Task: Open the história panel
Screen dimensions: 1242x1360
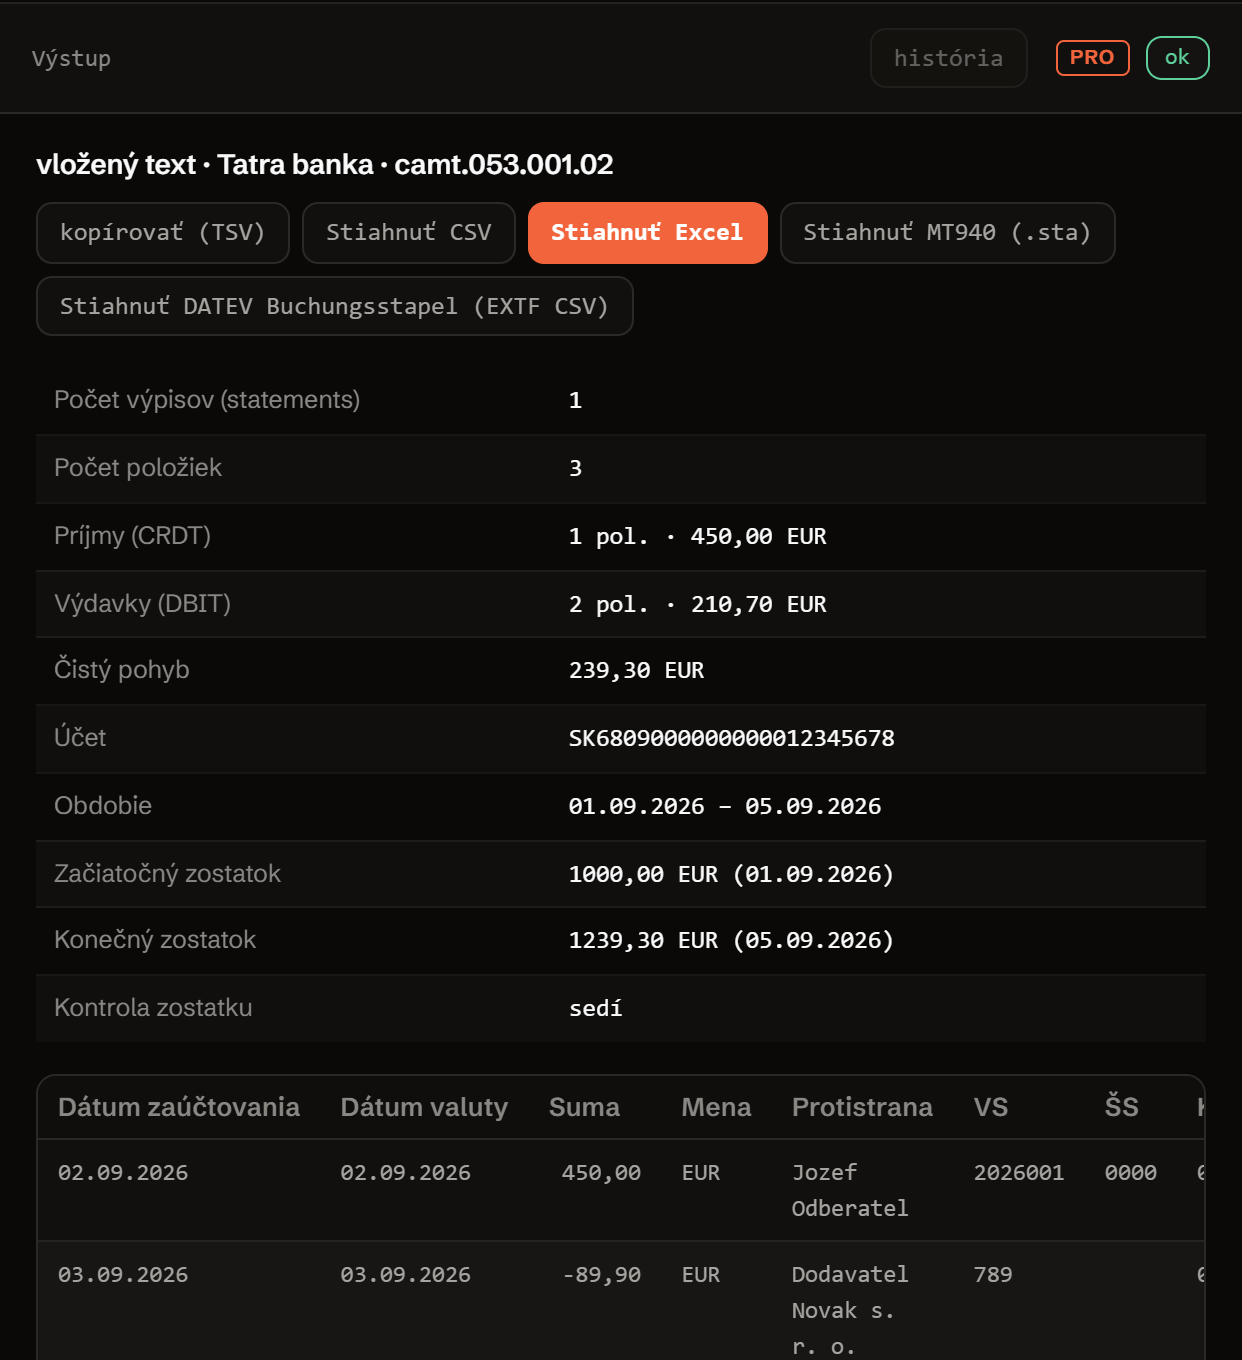Action: (949, 58)
